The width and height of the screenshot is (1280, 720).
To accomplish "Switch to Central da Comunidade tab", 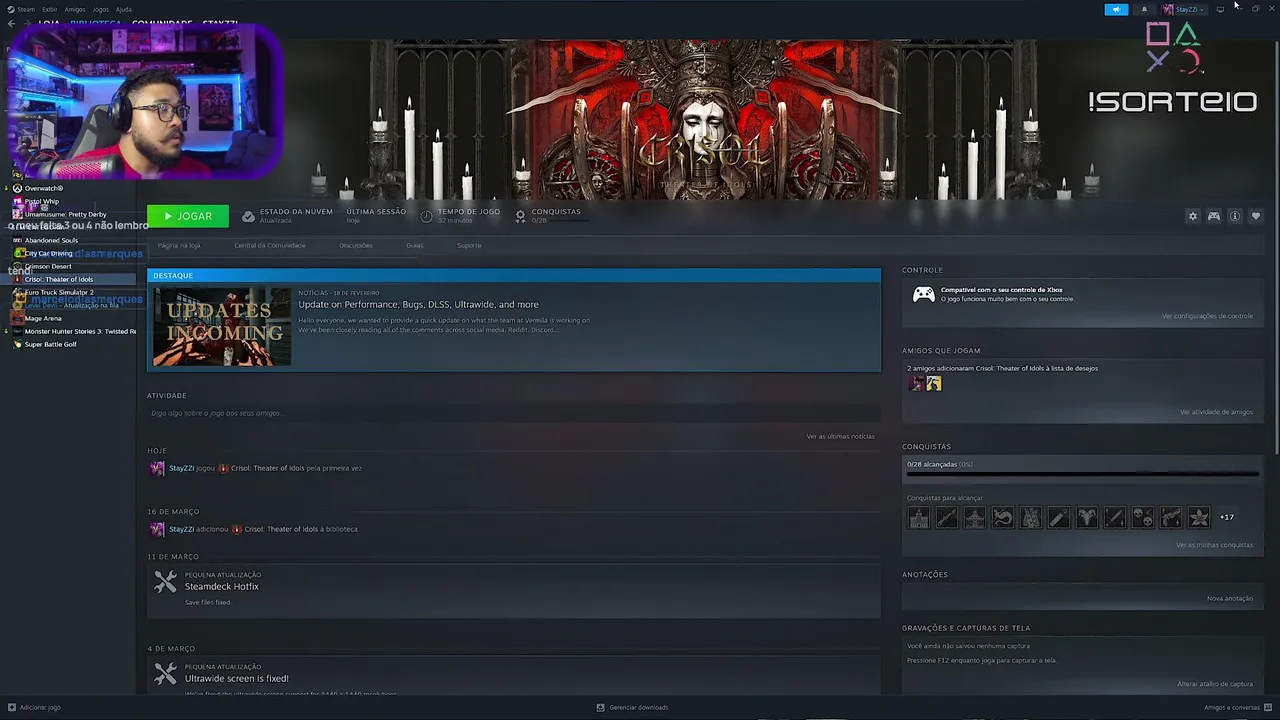I will tap(270, 245).
